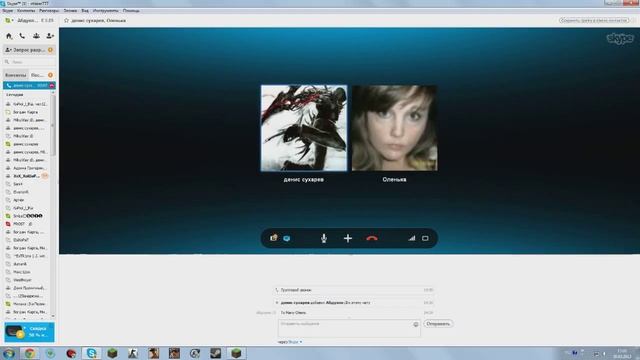Toggle full screen from the call bar

(x=425, y=238)
